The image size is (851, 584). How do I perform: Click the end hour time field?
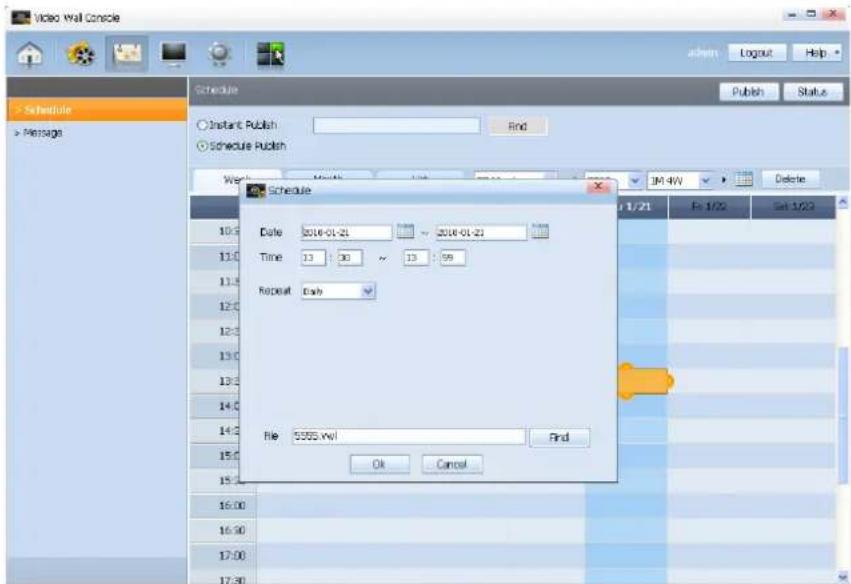pyautogui.click(x=416, y=258)
